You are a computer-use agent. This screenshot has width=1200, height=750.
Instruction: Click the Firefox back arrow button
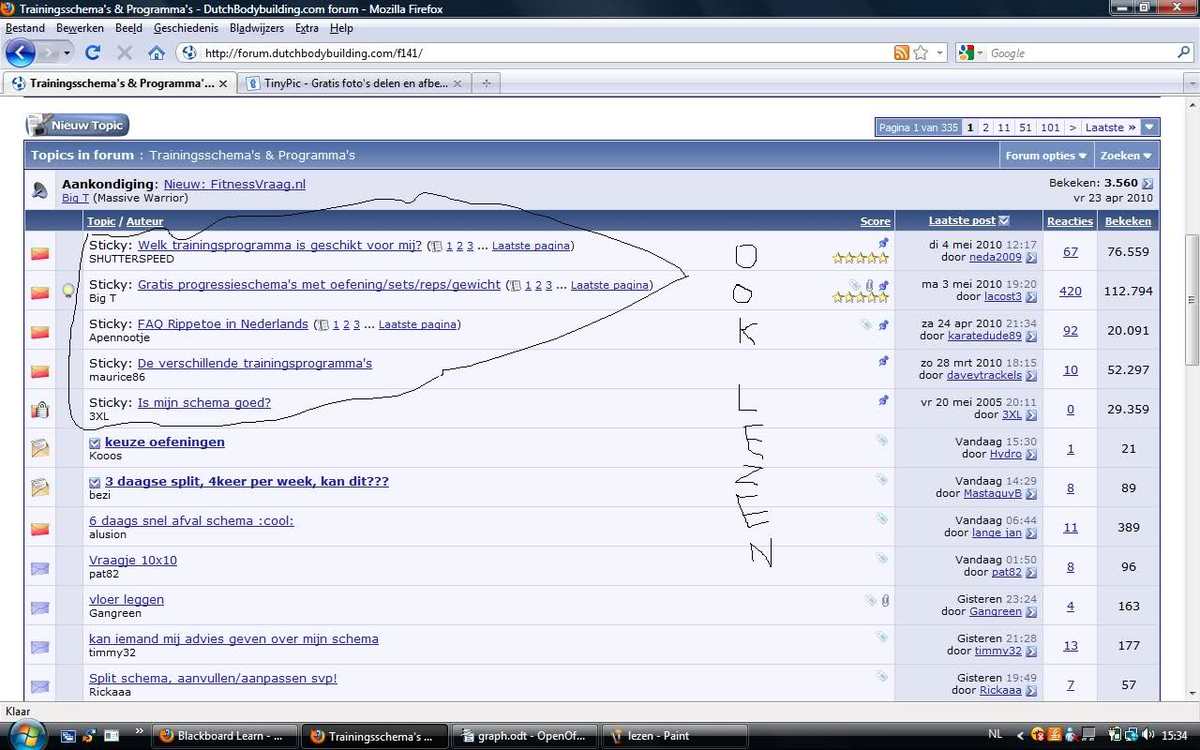21,53
